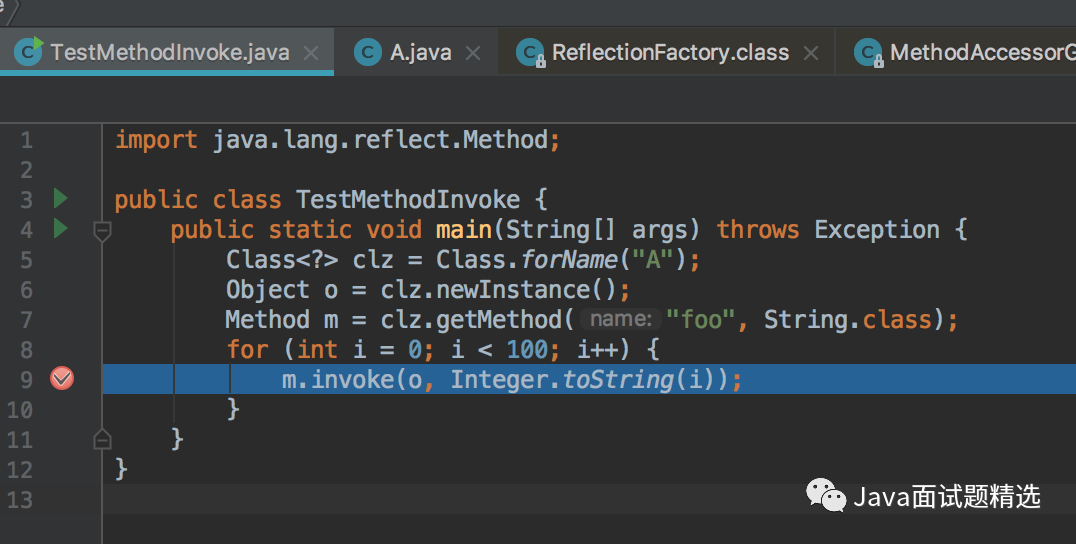Click line number 13 in the gutter

point(19,499)
